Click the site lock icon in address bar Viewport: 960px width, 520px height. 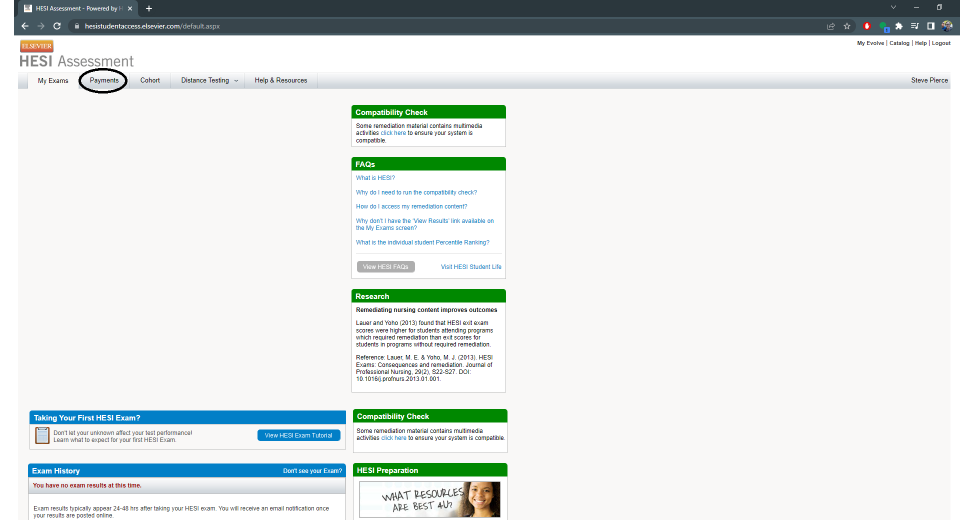click(x=77, y=26)
